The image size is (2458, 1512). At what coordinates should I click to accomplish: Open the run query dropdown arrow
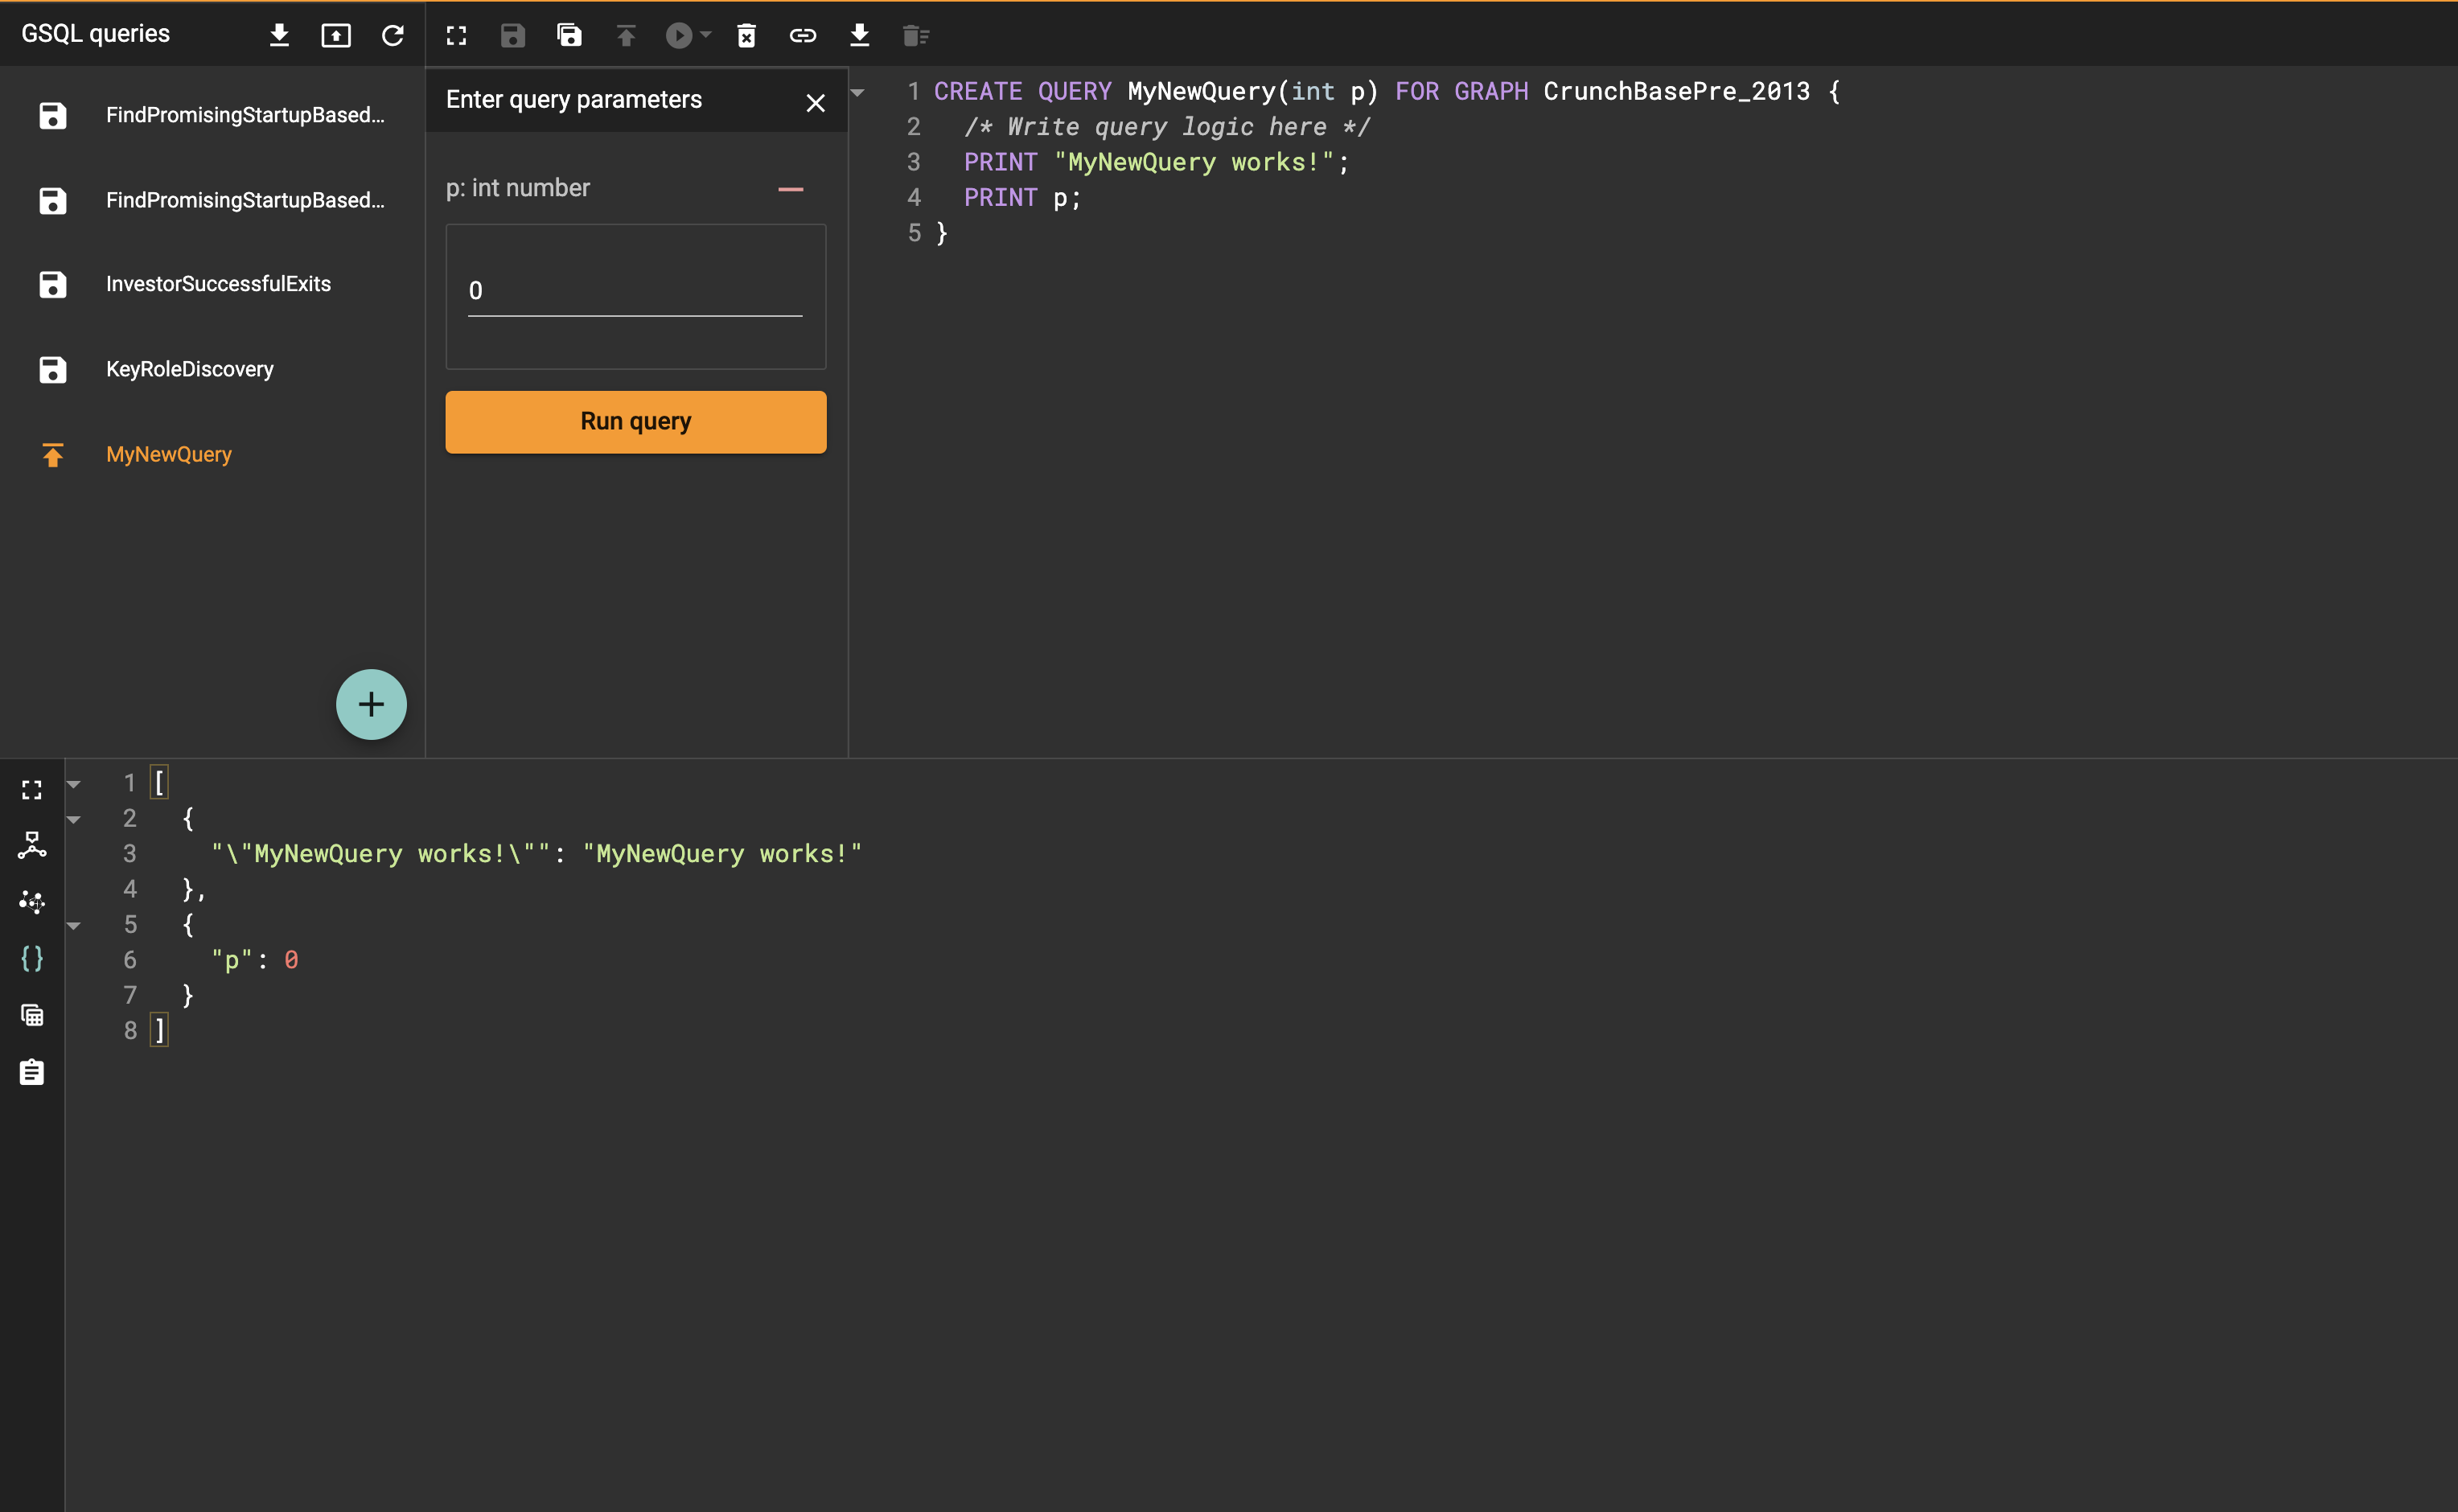point(706,35)
